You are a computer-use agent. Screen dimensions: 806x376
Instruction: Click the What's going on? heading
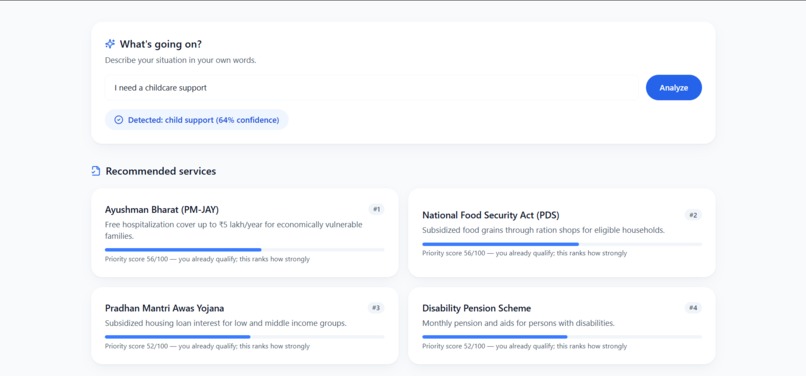click(x=161, y=44)
